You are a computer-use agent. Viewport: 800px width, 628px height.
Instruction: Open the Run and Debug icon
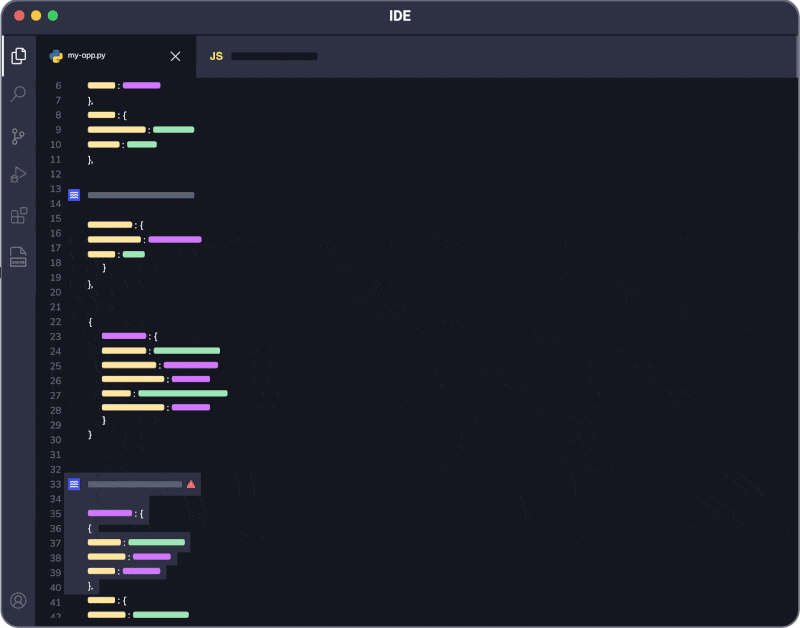point(18,174)
